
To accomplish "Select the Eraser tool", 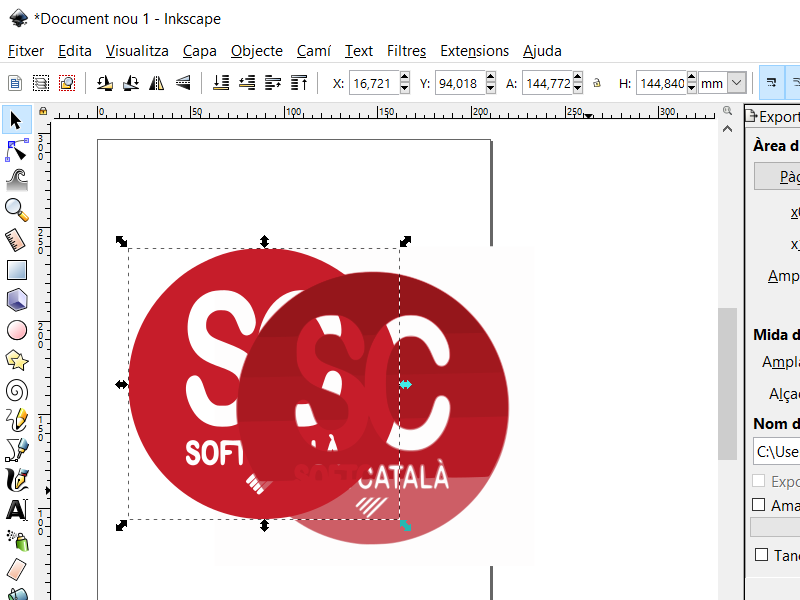I will point(16,569).
